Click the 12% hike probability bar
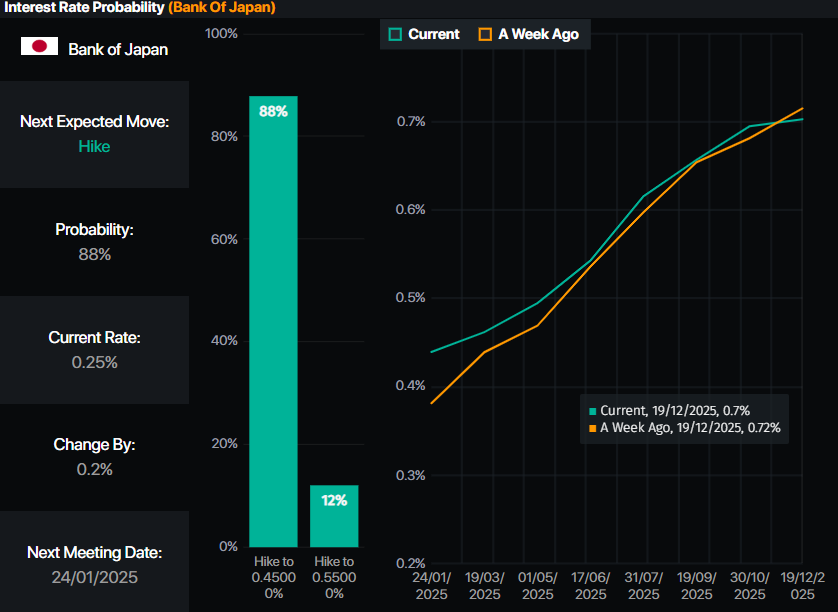This screenshot has width=838, height=612. 334,515
